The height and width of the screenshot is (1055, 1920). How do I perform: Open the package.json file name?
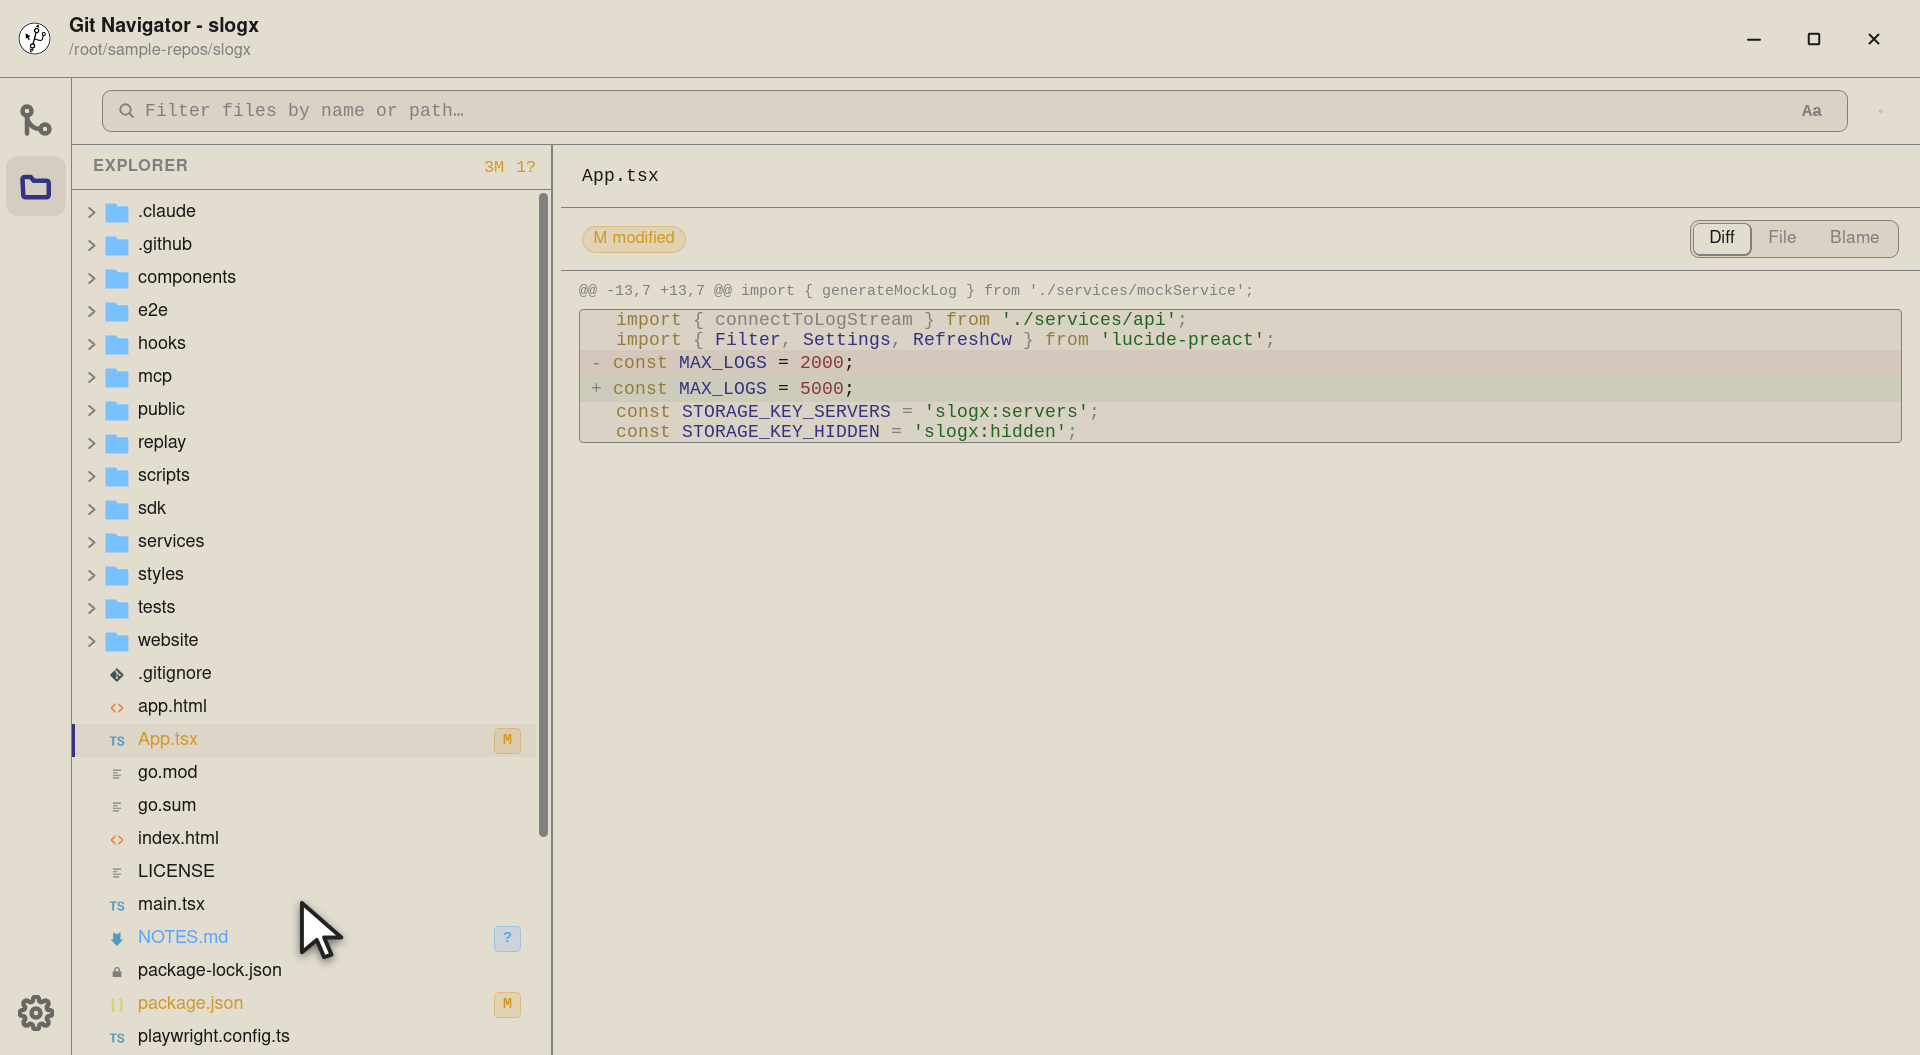[x=190, y=1003]
